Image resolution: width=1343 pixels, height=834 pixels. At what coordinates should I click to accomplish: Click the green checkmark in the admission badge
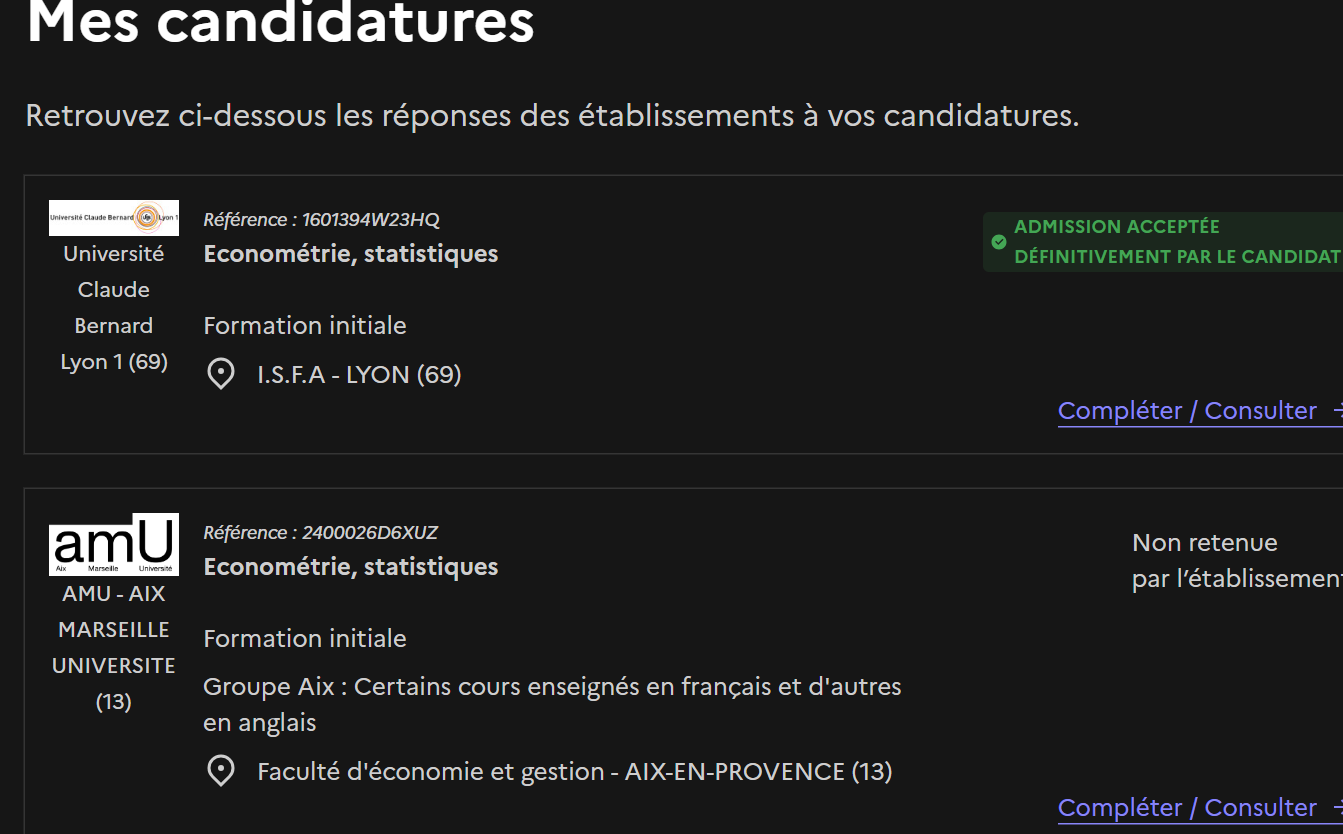(998, 242)
